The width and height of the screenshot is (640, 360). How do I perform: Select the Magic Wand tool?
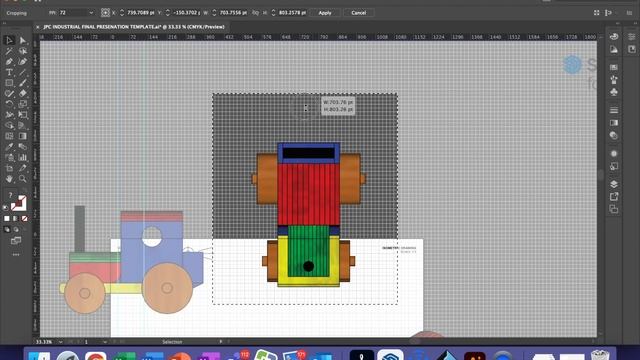coord(9,51)
